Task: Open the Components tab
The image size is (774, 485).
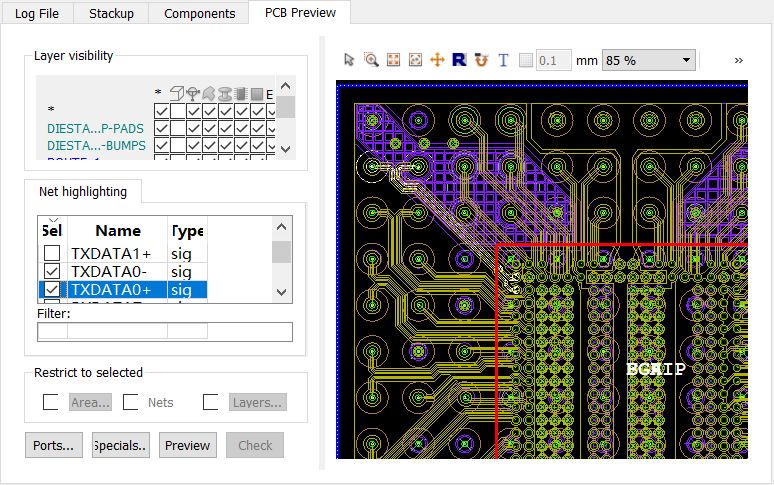Action: [x=199, y=13]
